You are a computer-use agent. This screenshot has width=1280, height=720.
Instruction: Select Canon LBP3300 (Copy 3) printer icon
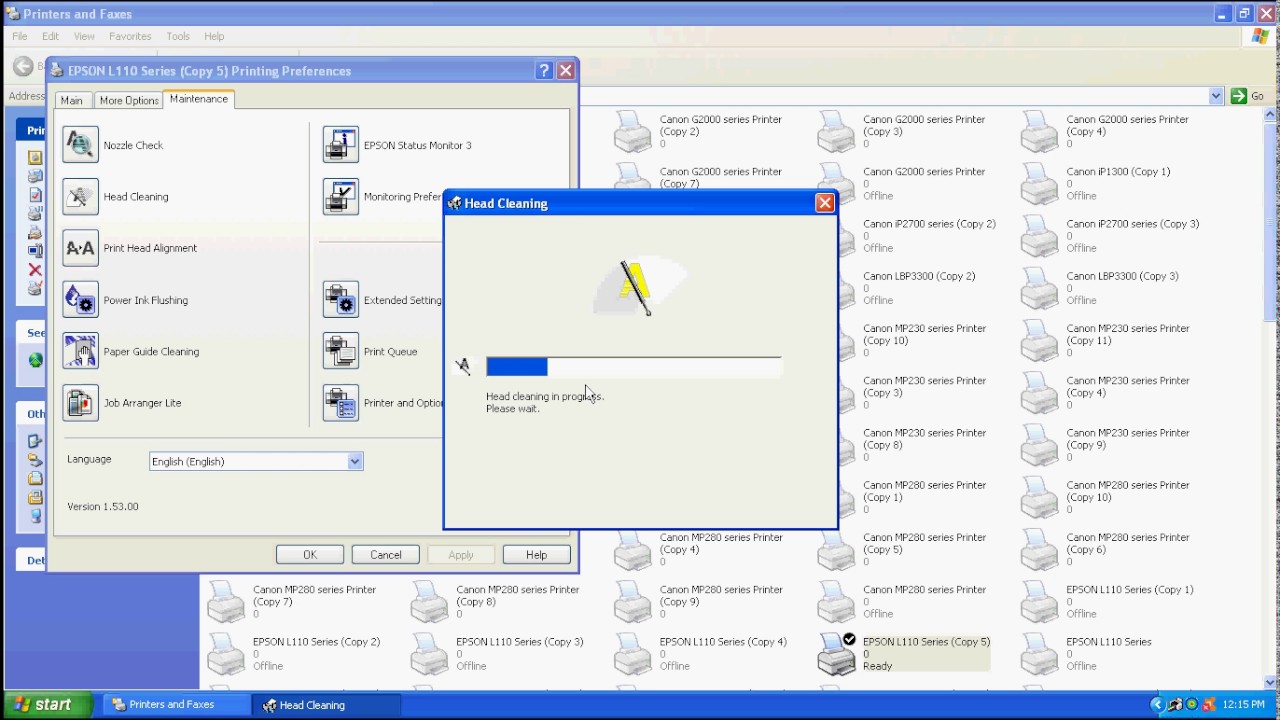[x=1040, y=288]
